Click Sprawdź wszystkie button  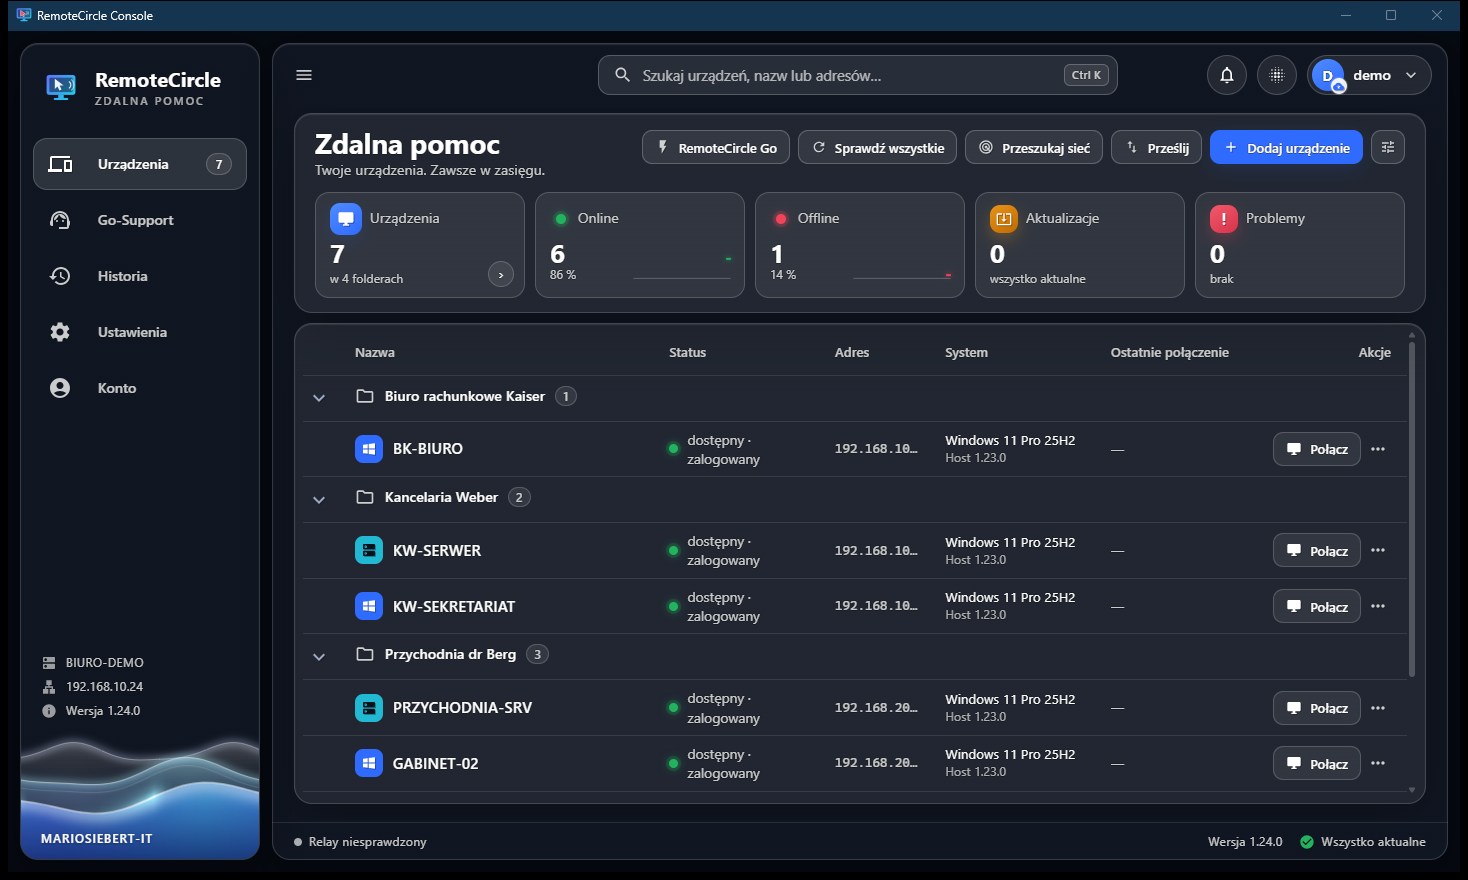tap(877, 147)
